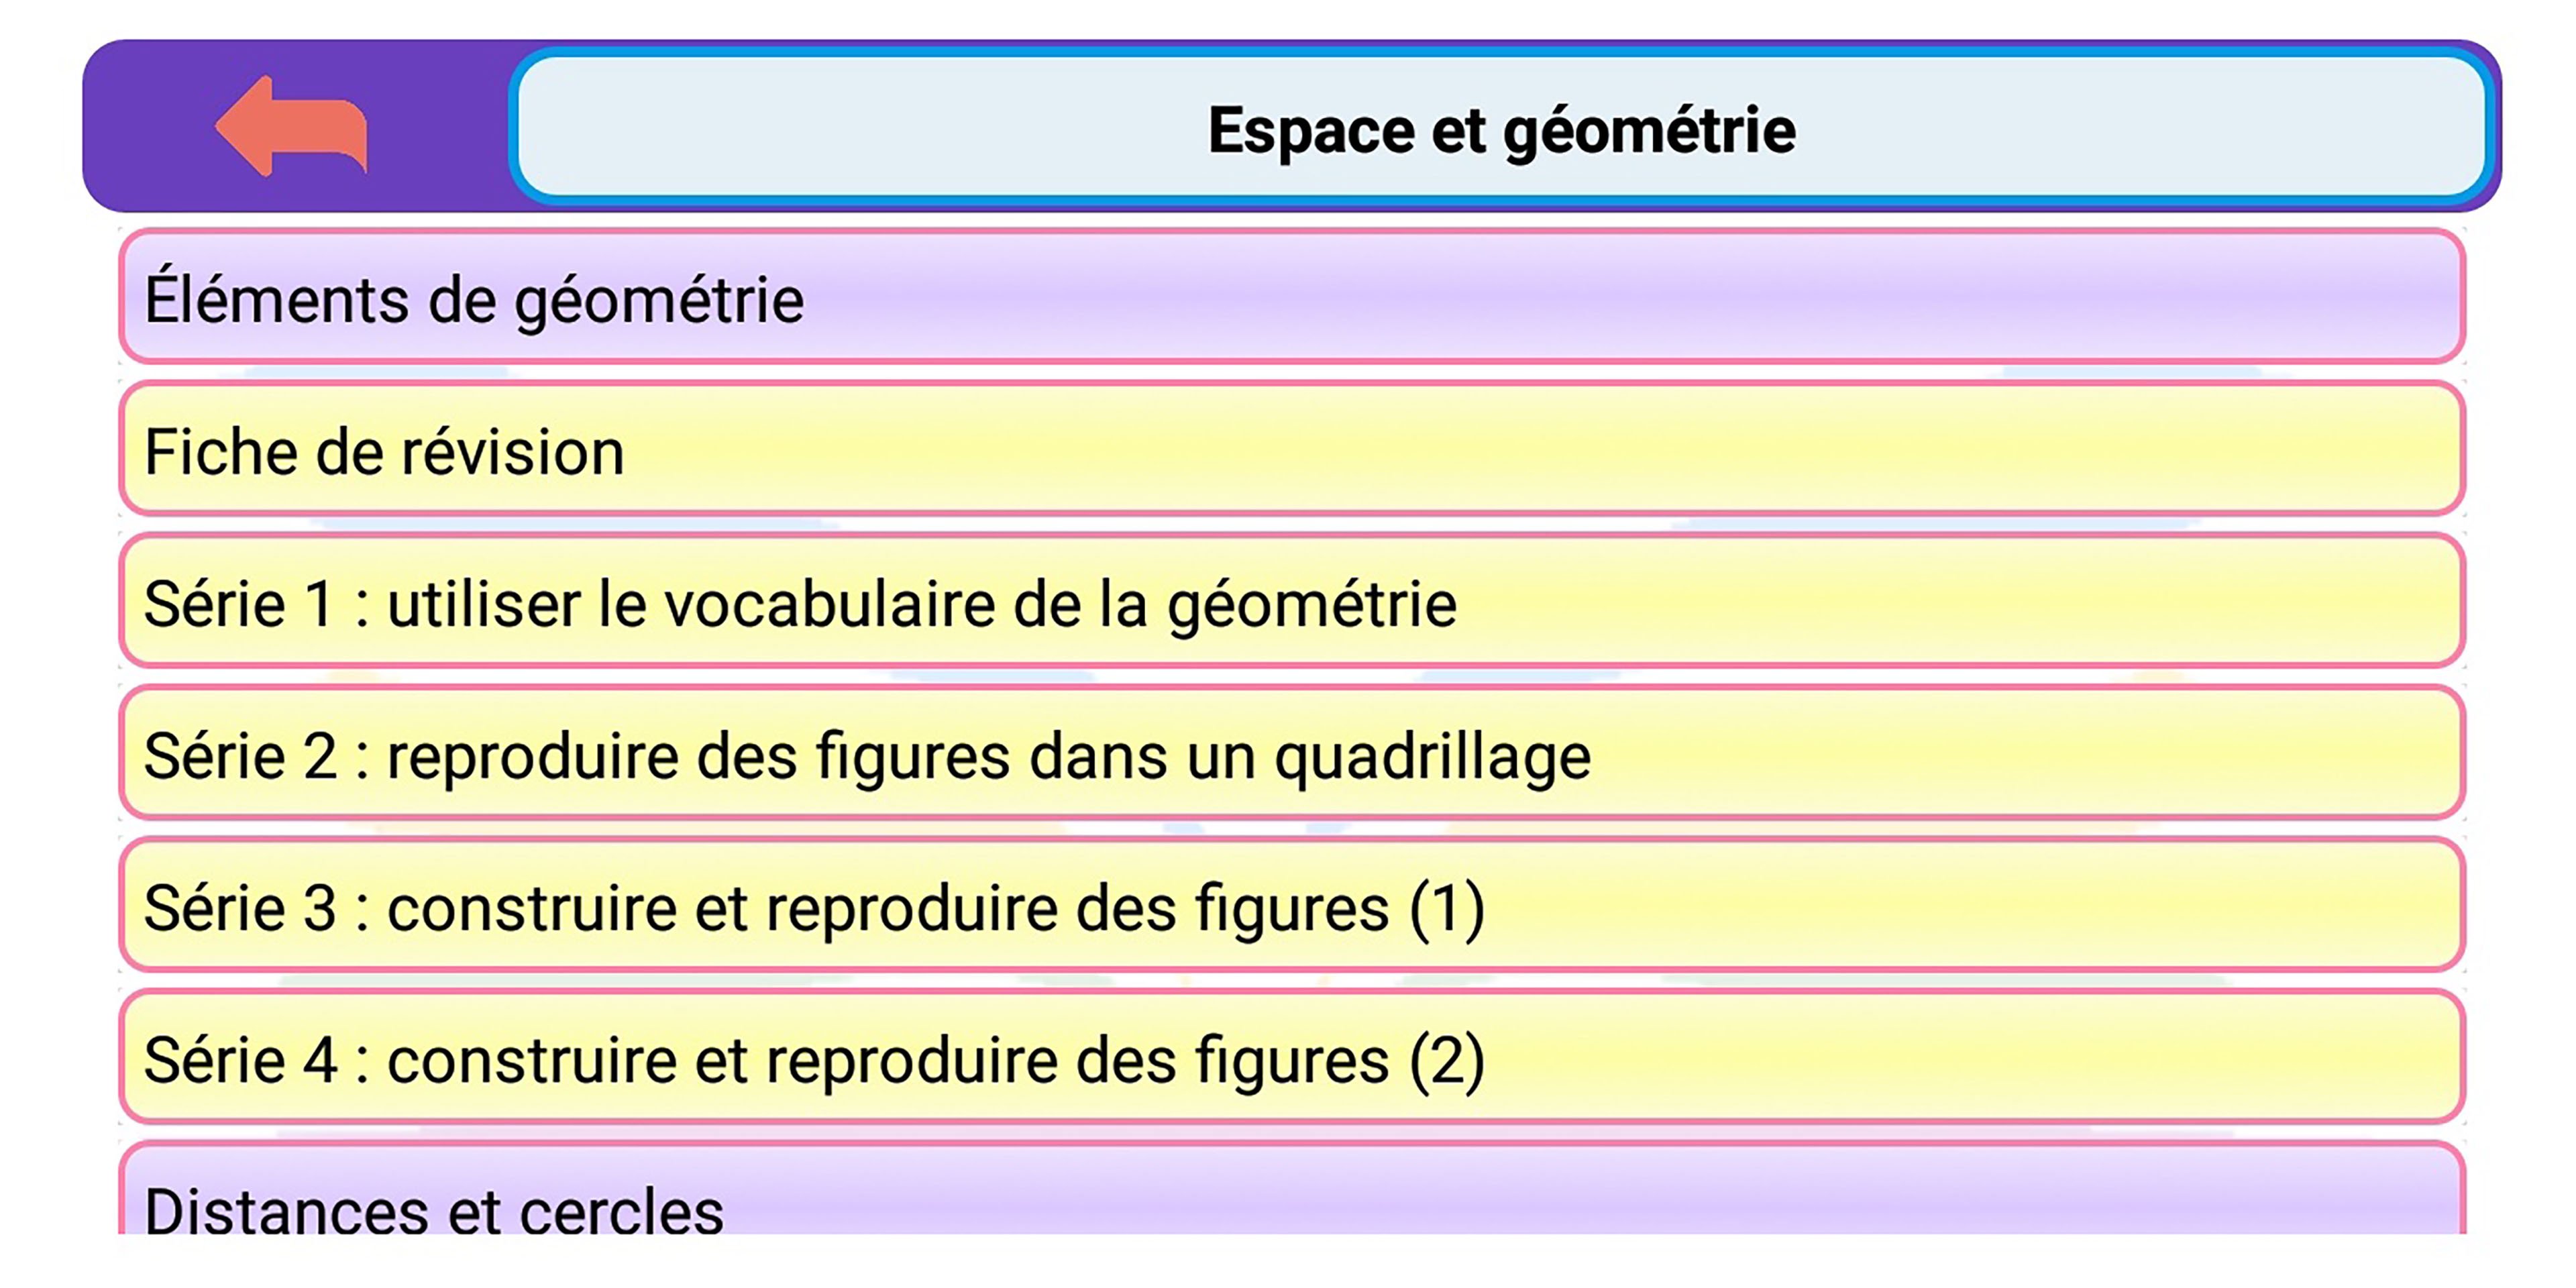This screenshot has width=2576, height=1288.
Task: Open the geometry vocabulary series
Action: (x=1290, y=603)
